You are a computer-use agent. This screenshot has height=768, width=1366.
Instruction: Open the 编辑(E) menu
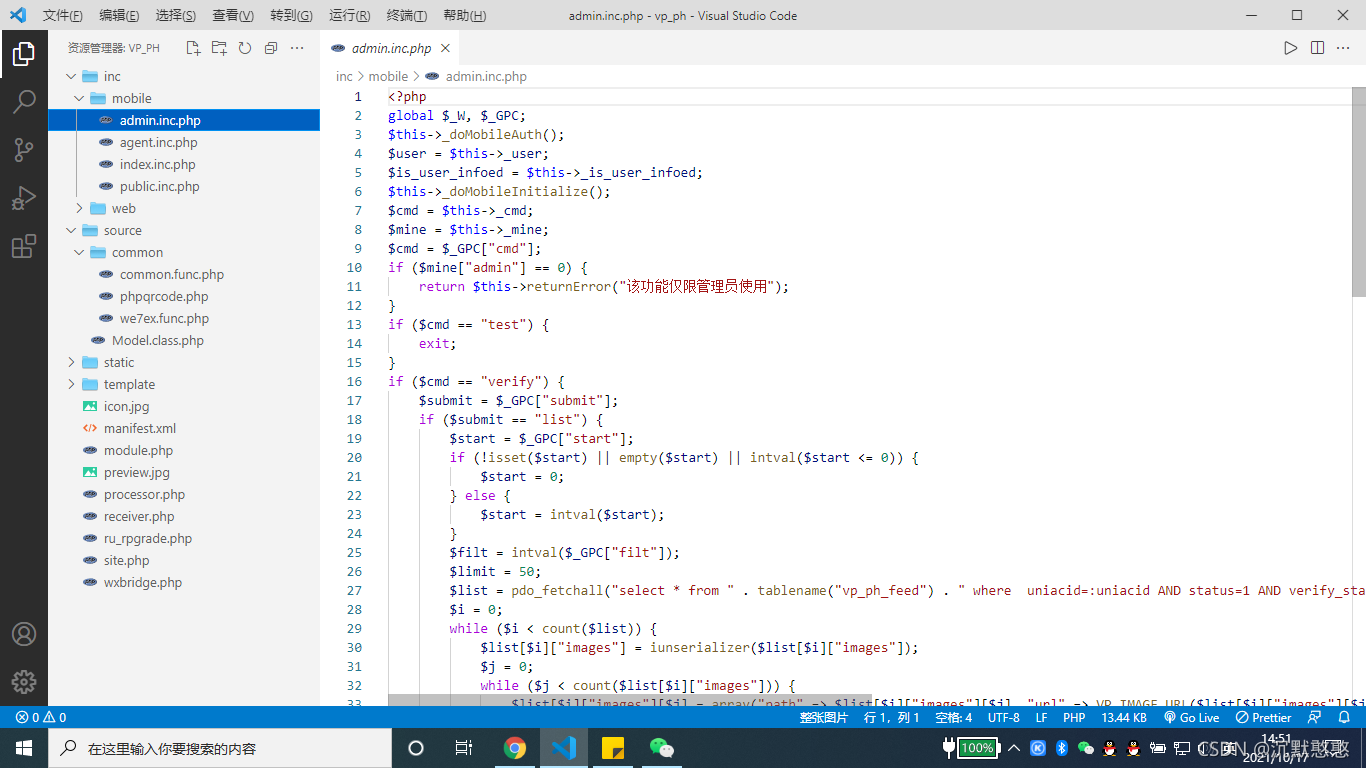(120, 16)
